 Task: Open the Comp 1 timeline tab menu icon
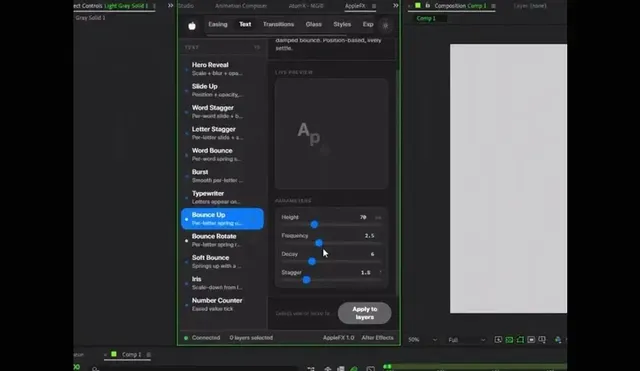pyautogui.click(x=149, y=355)
